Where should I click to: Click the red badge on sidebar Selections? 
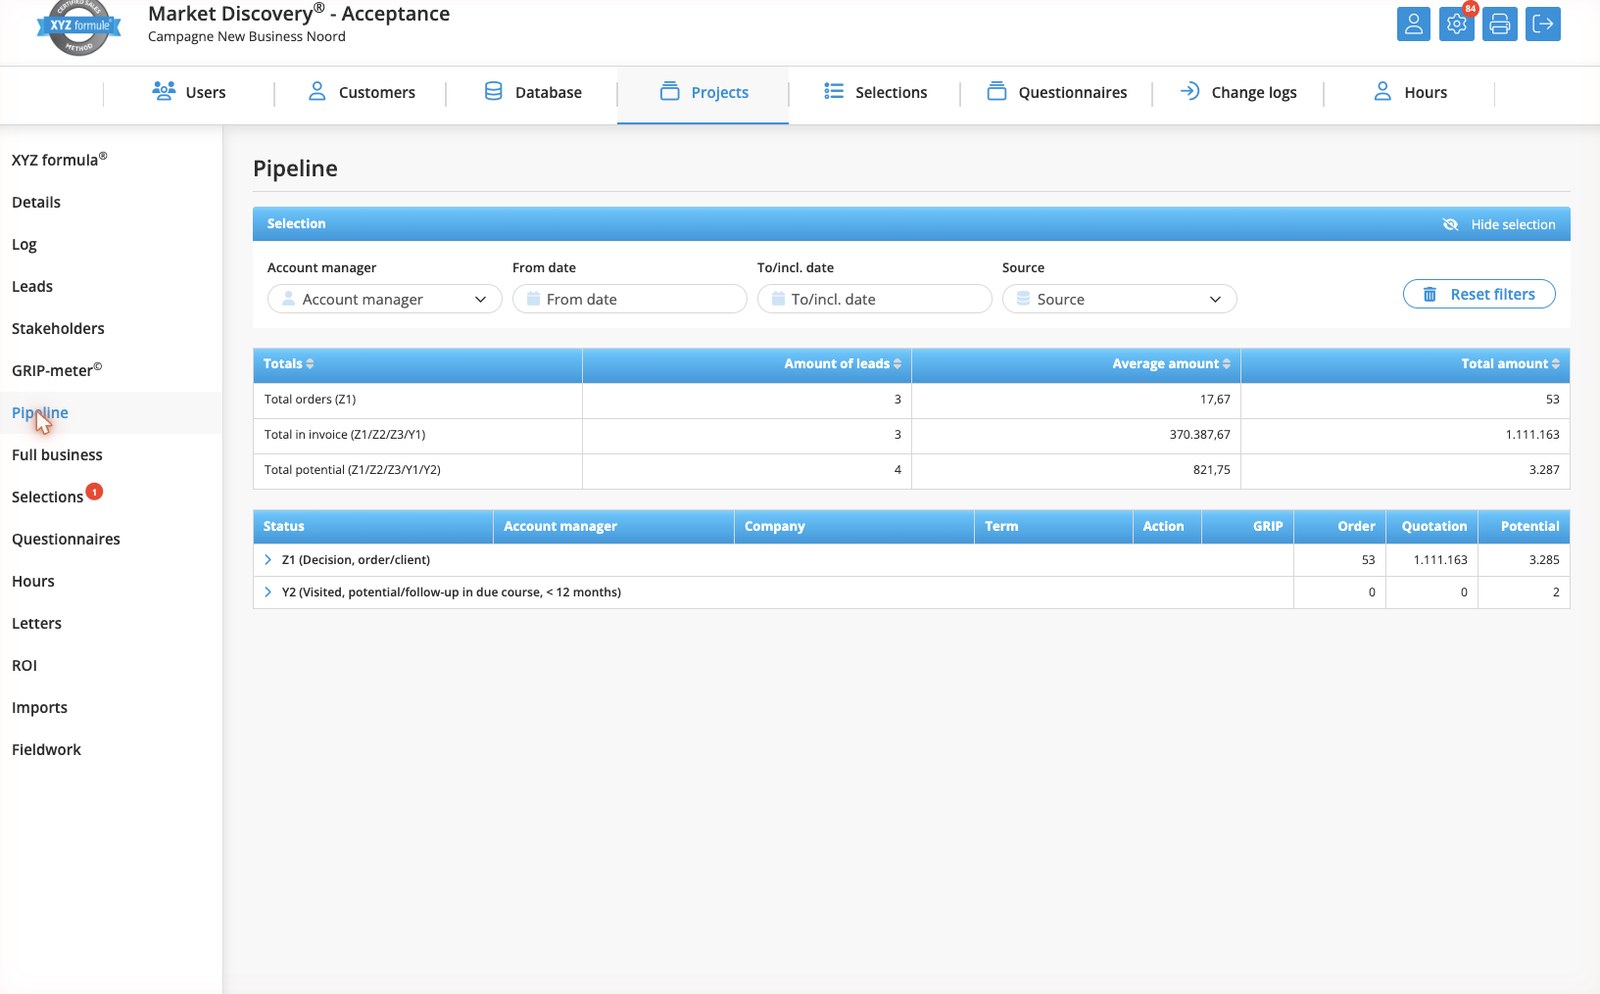(x=94, y=491)
